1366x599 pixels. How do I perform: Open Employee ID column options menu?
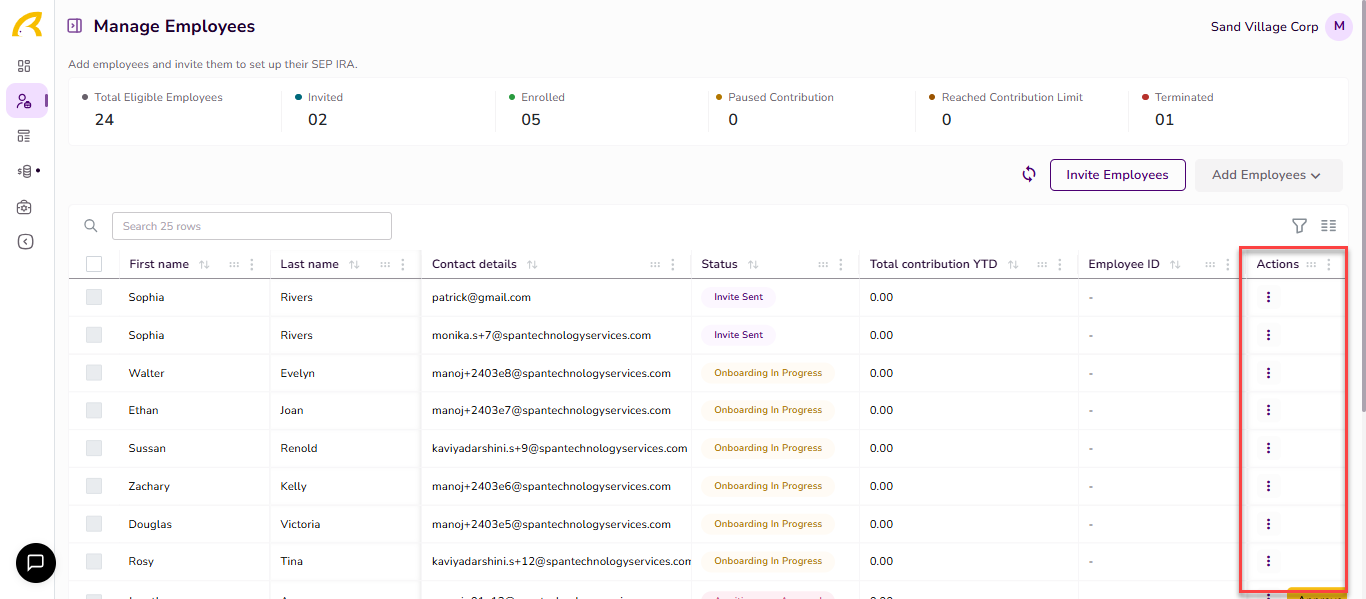(x=1228, y=265)
